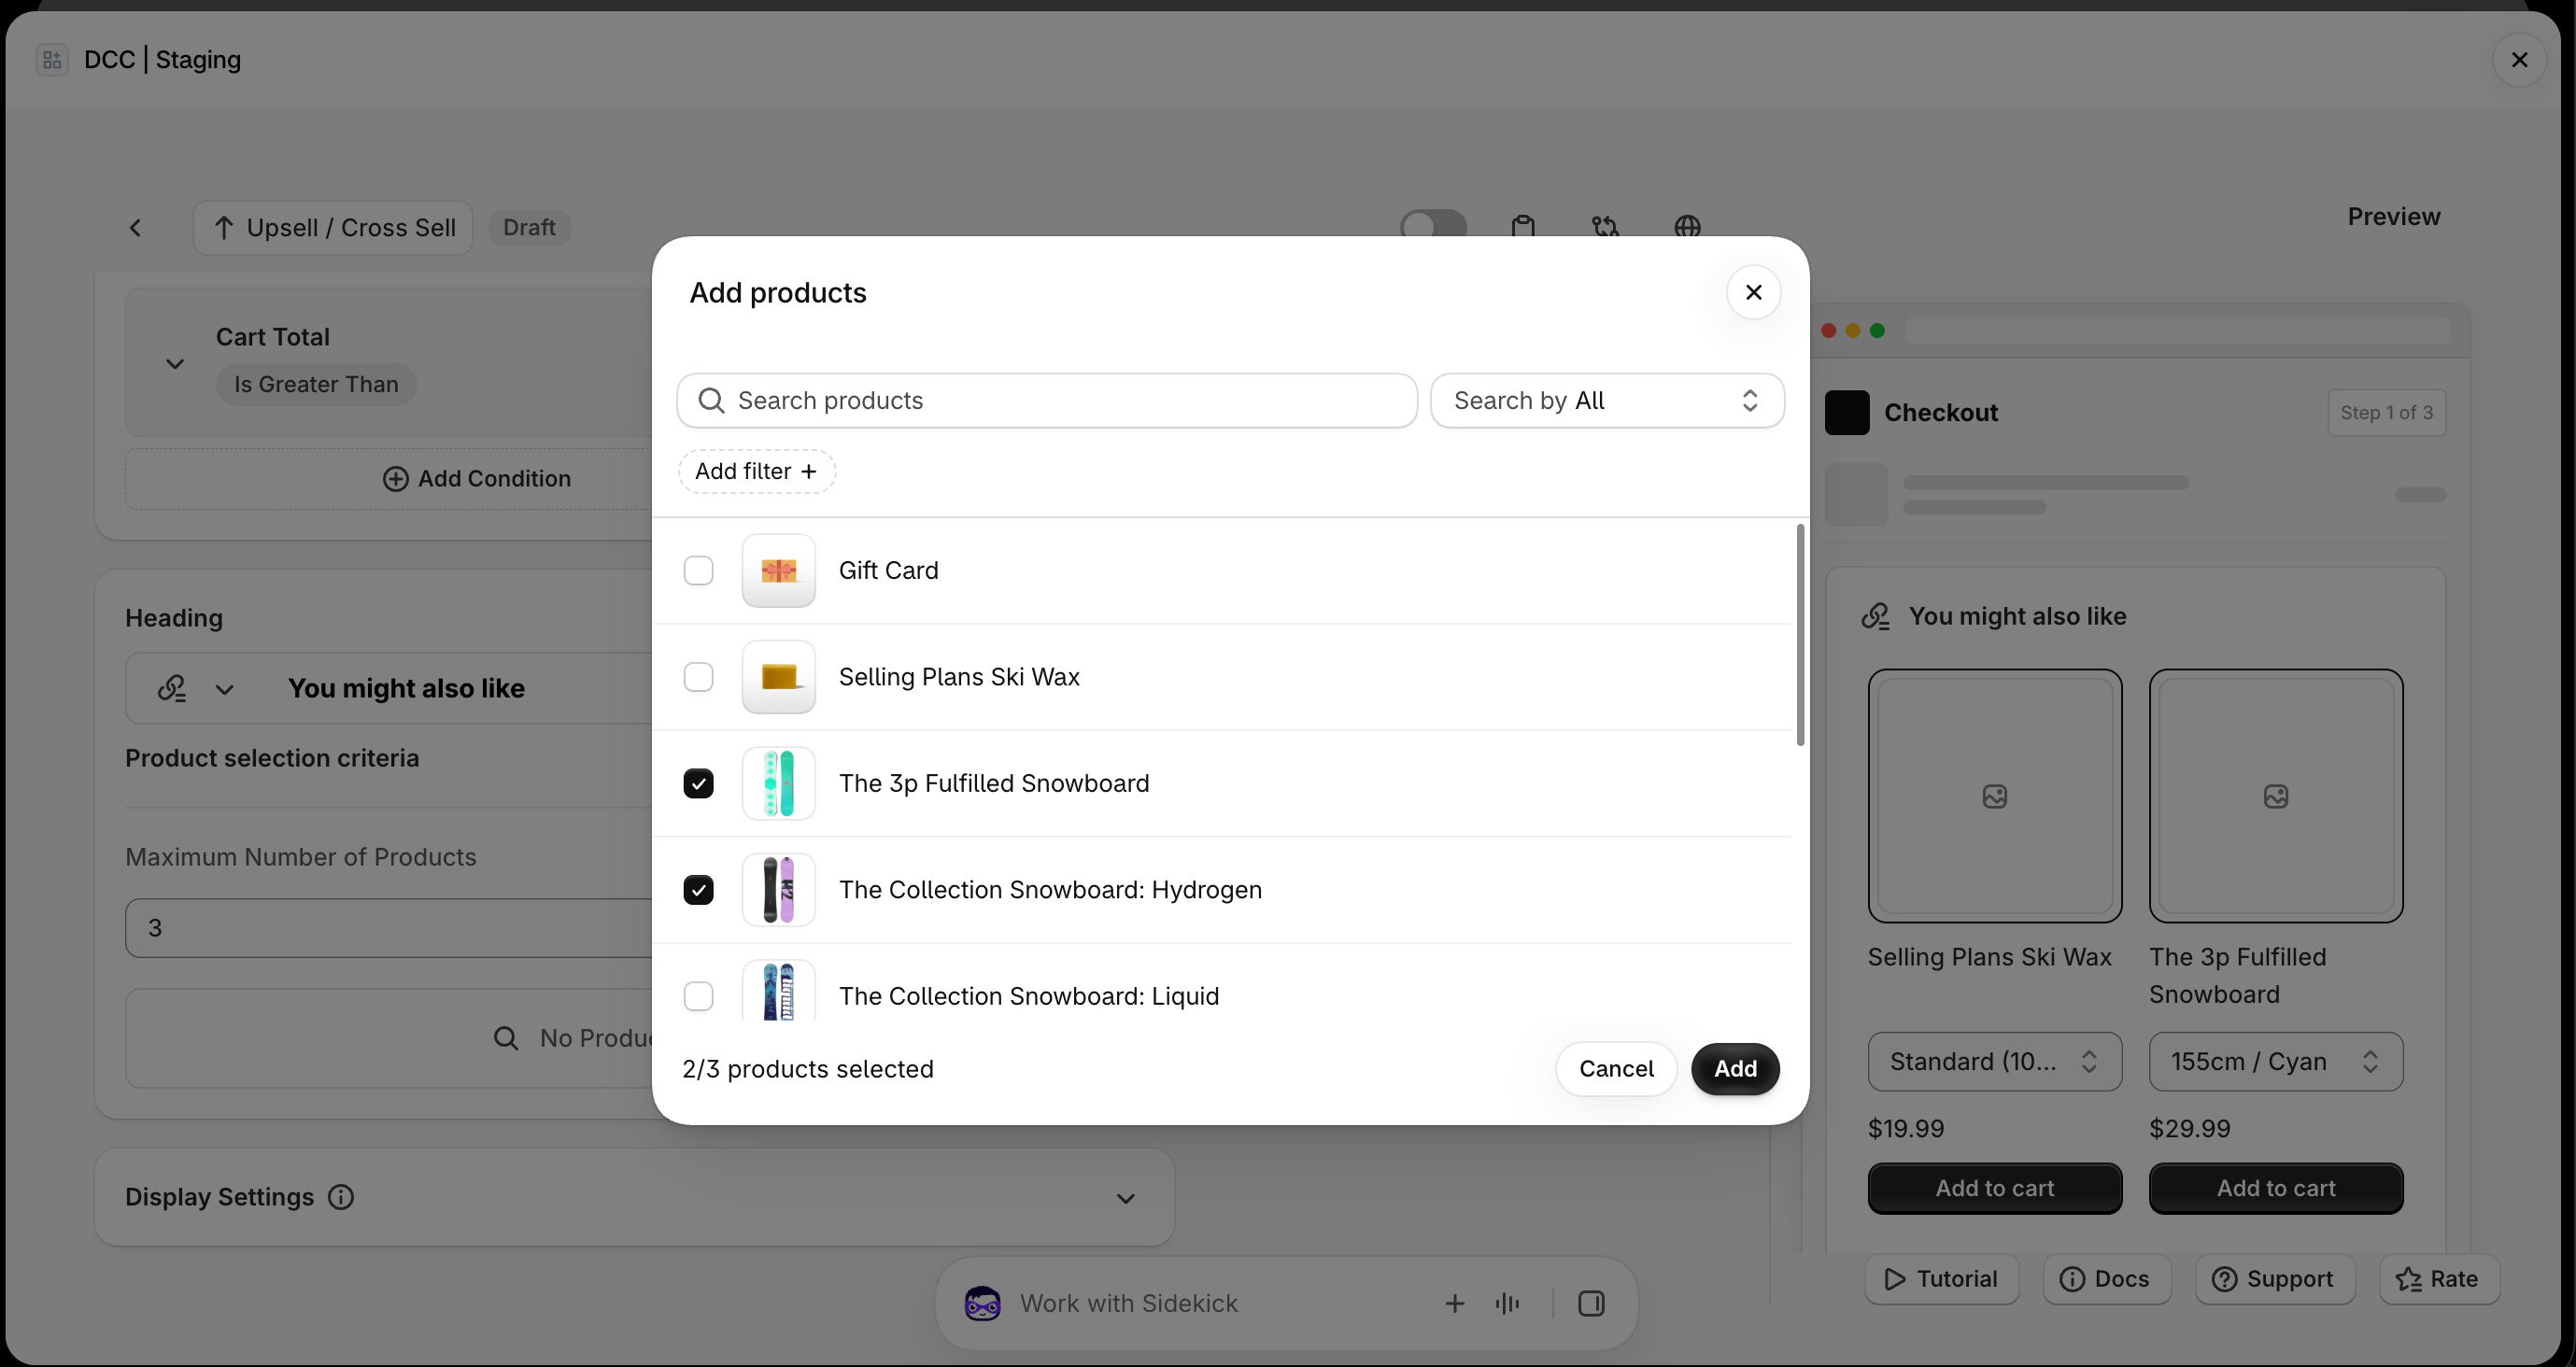Viewport: 2576px width, 1367px height.
Task: Click the Search products input field
Action: (x=1047, y=401)
